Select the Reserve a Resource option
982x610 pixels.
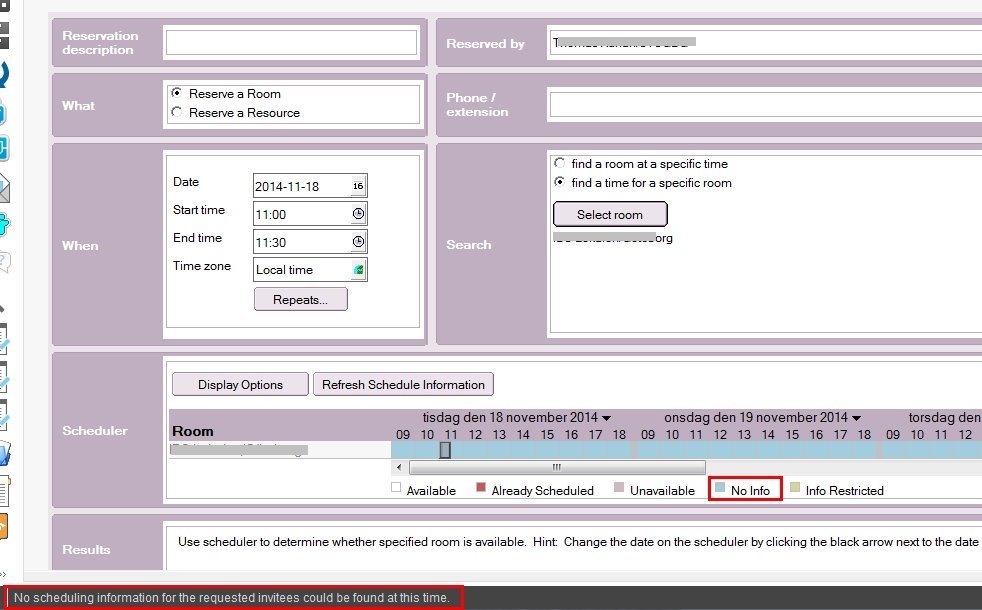pyautogui.click(x=177, y=113)
